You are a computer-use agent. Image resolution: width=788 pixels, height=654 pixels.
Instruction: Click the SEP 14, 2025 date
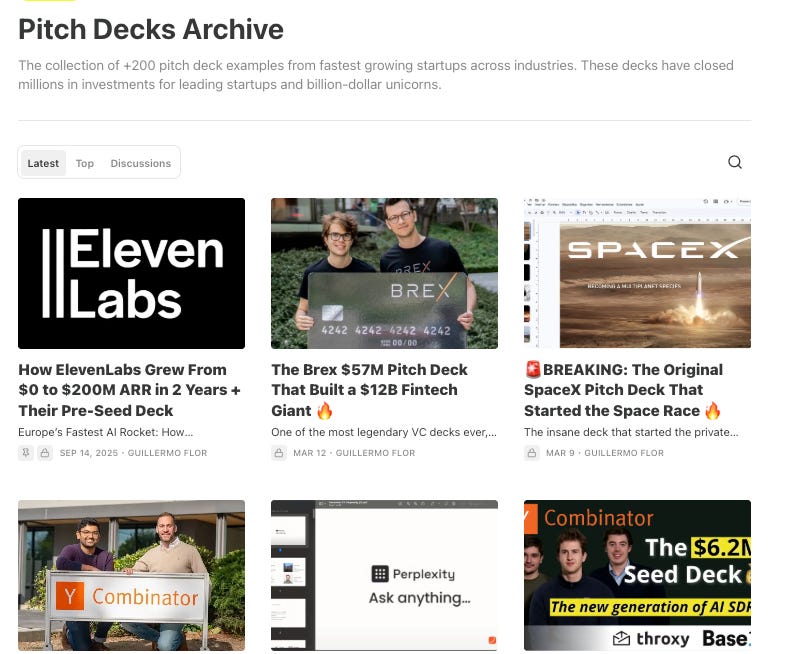(89, 453)
